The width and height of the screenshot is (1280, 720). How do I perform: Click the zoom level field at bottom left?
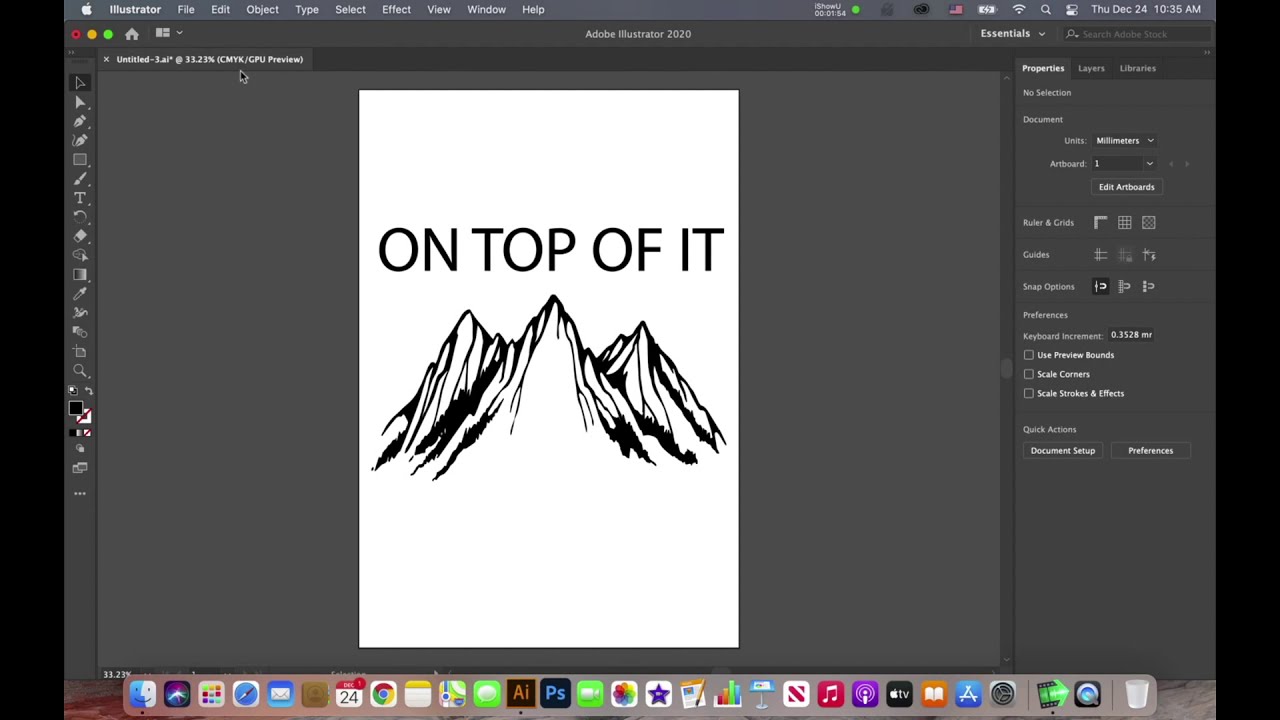tap(117, 674)
